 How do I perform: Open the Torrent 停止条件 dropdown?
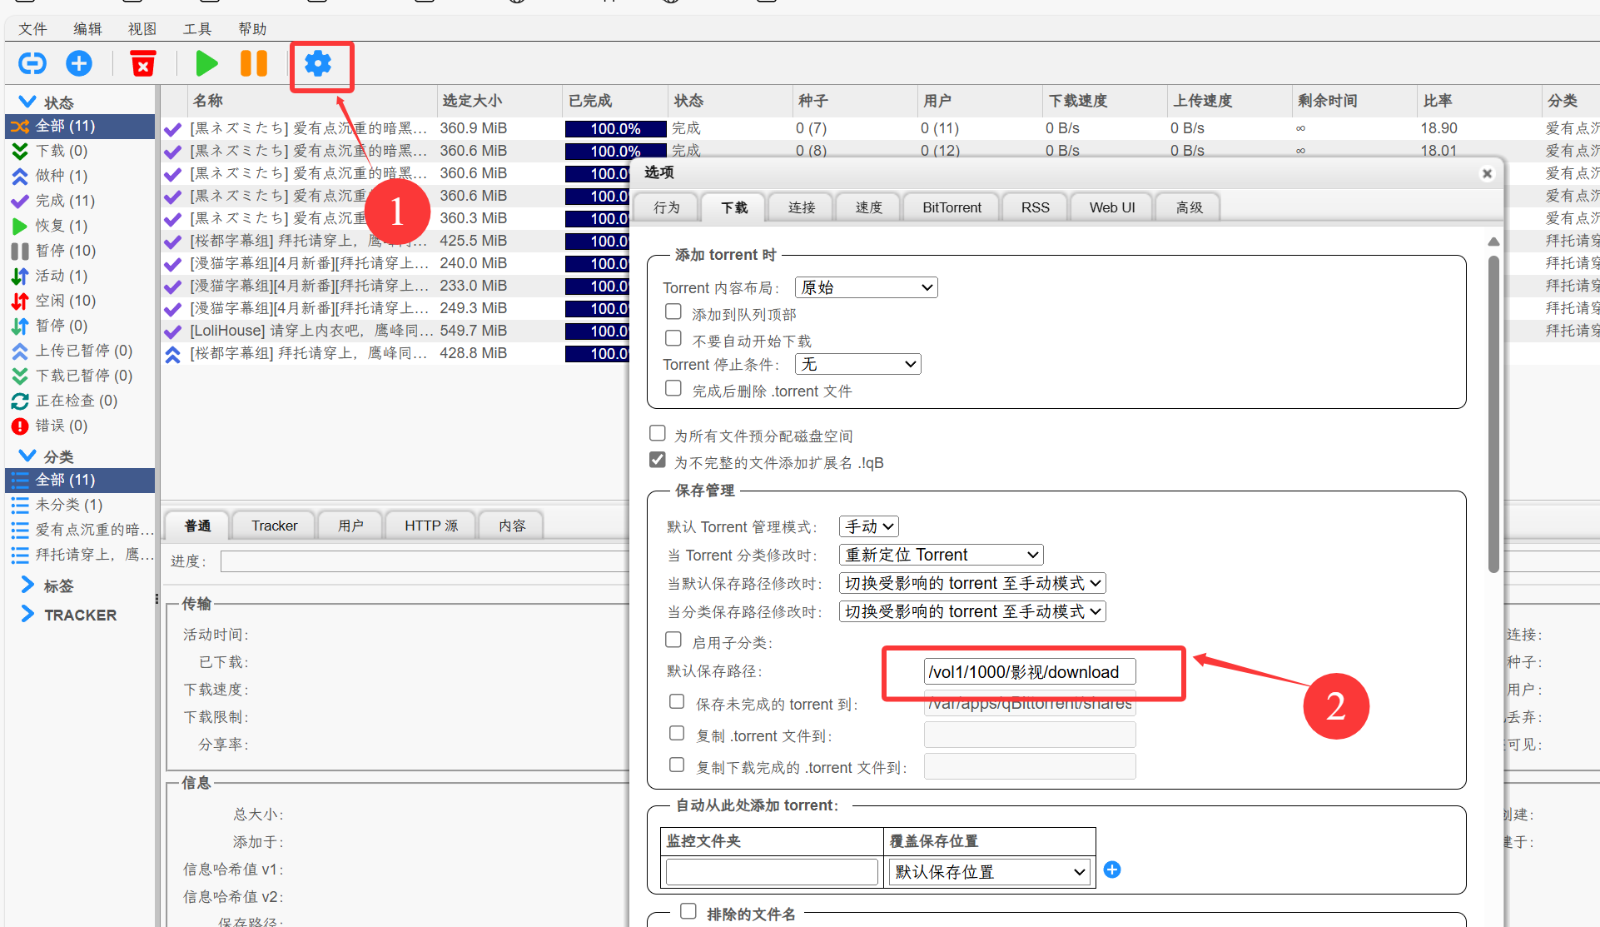[857, 363]
